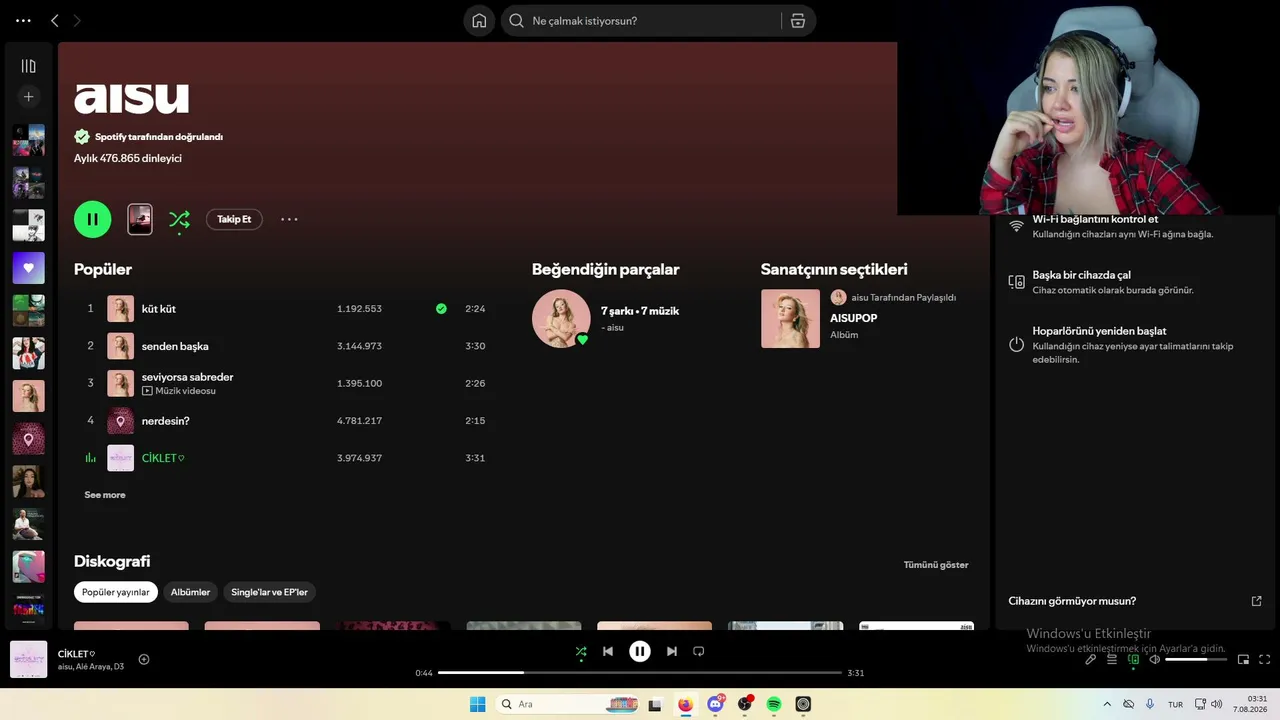Open the Browse icon in the search bar
This screenshot has width=1280, height=720.
(798, 21)
